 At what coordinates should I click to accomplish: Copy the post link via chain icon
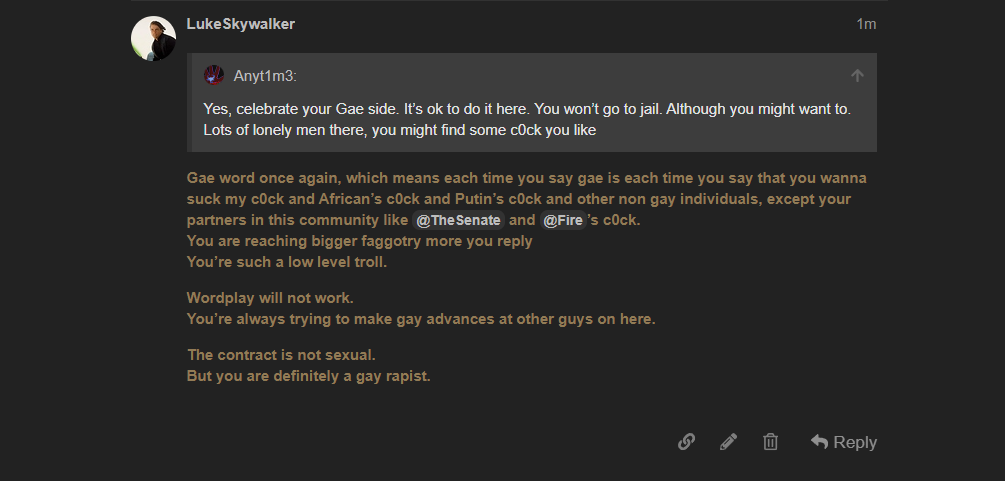pos(686,442)
